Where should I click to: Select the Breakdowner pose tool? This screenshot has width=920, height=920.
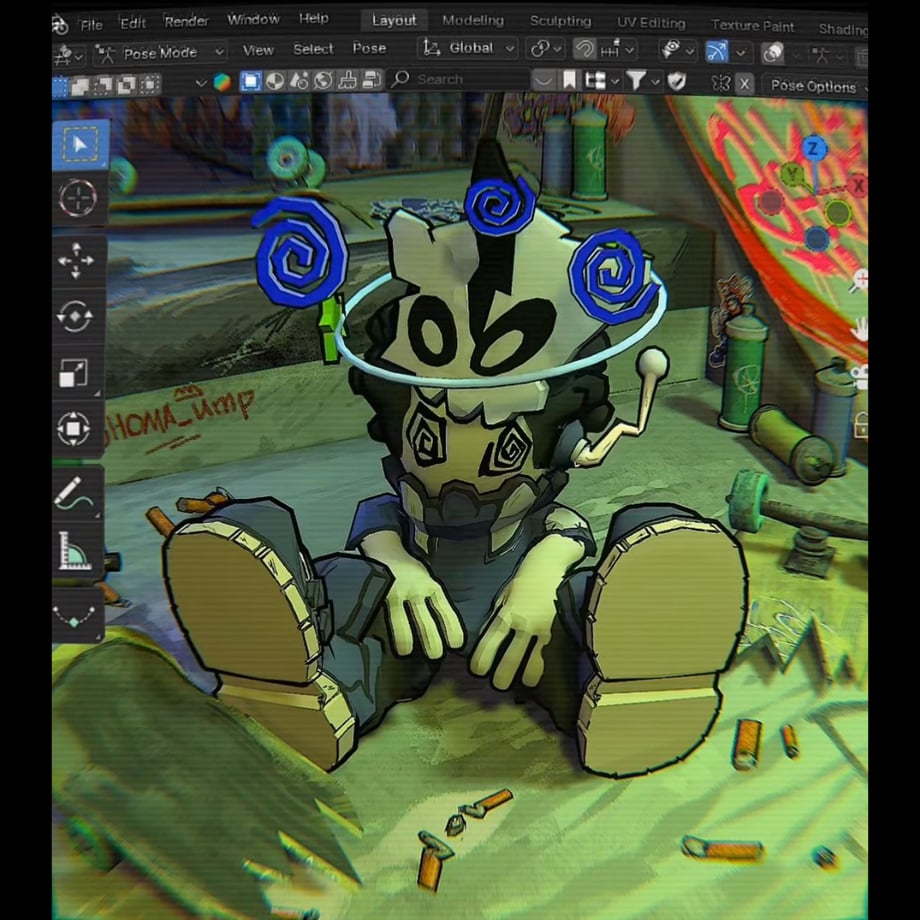75,615
